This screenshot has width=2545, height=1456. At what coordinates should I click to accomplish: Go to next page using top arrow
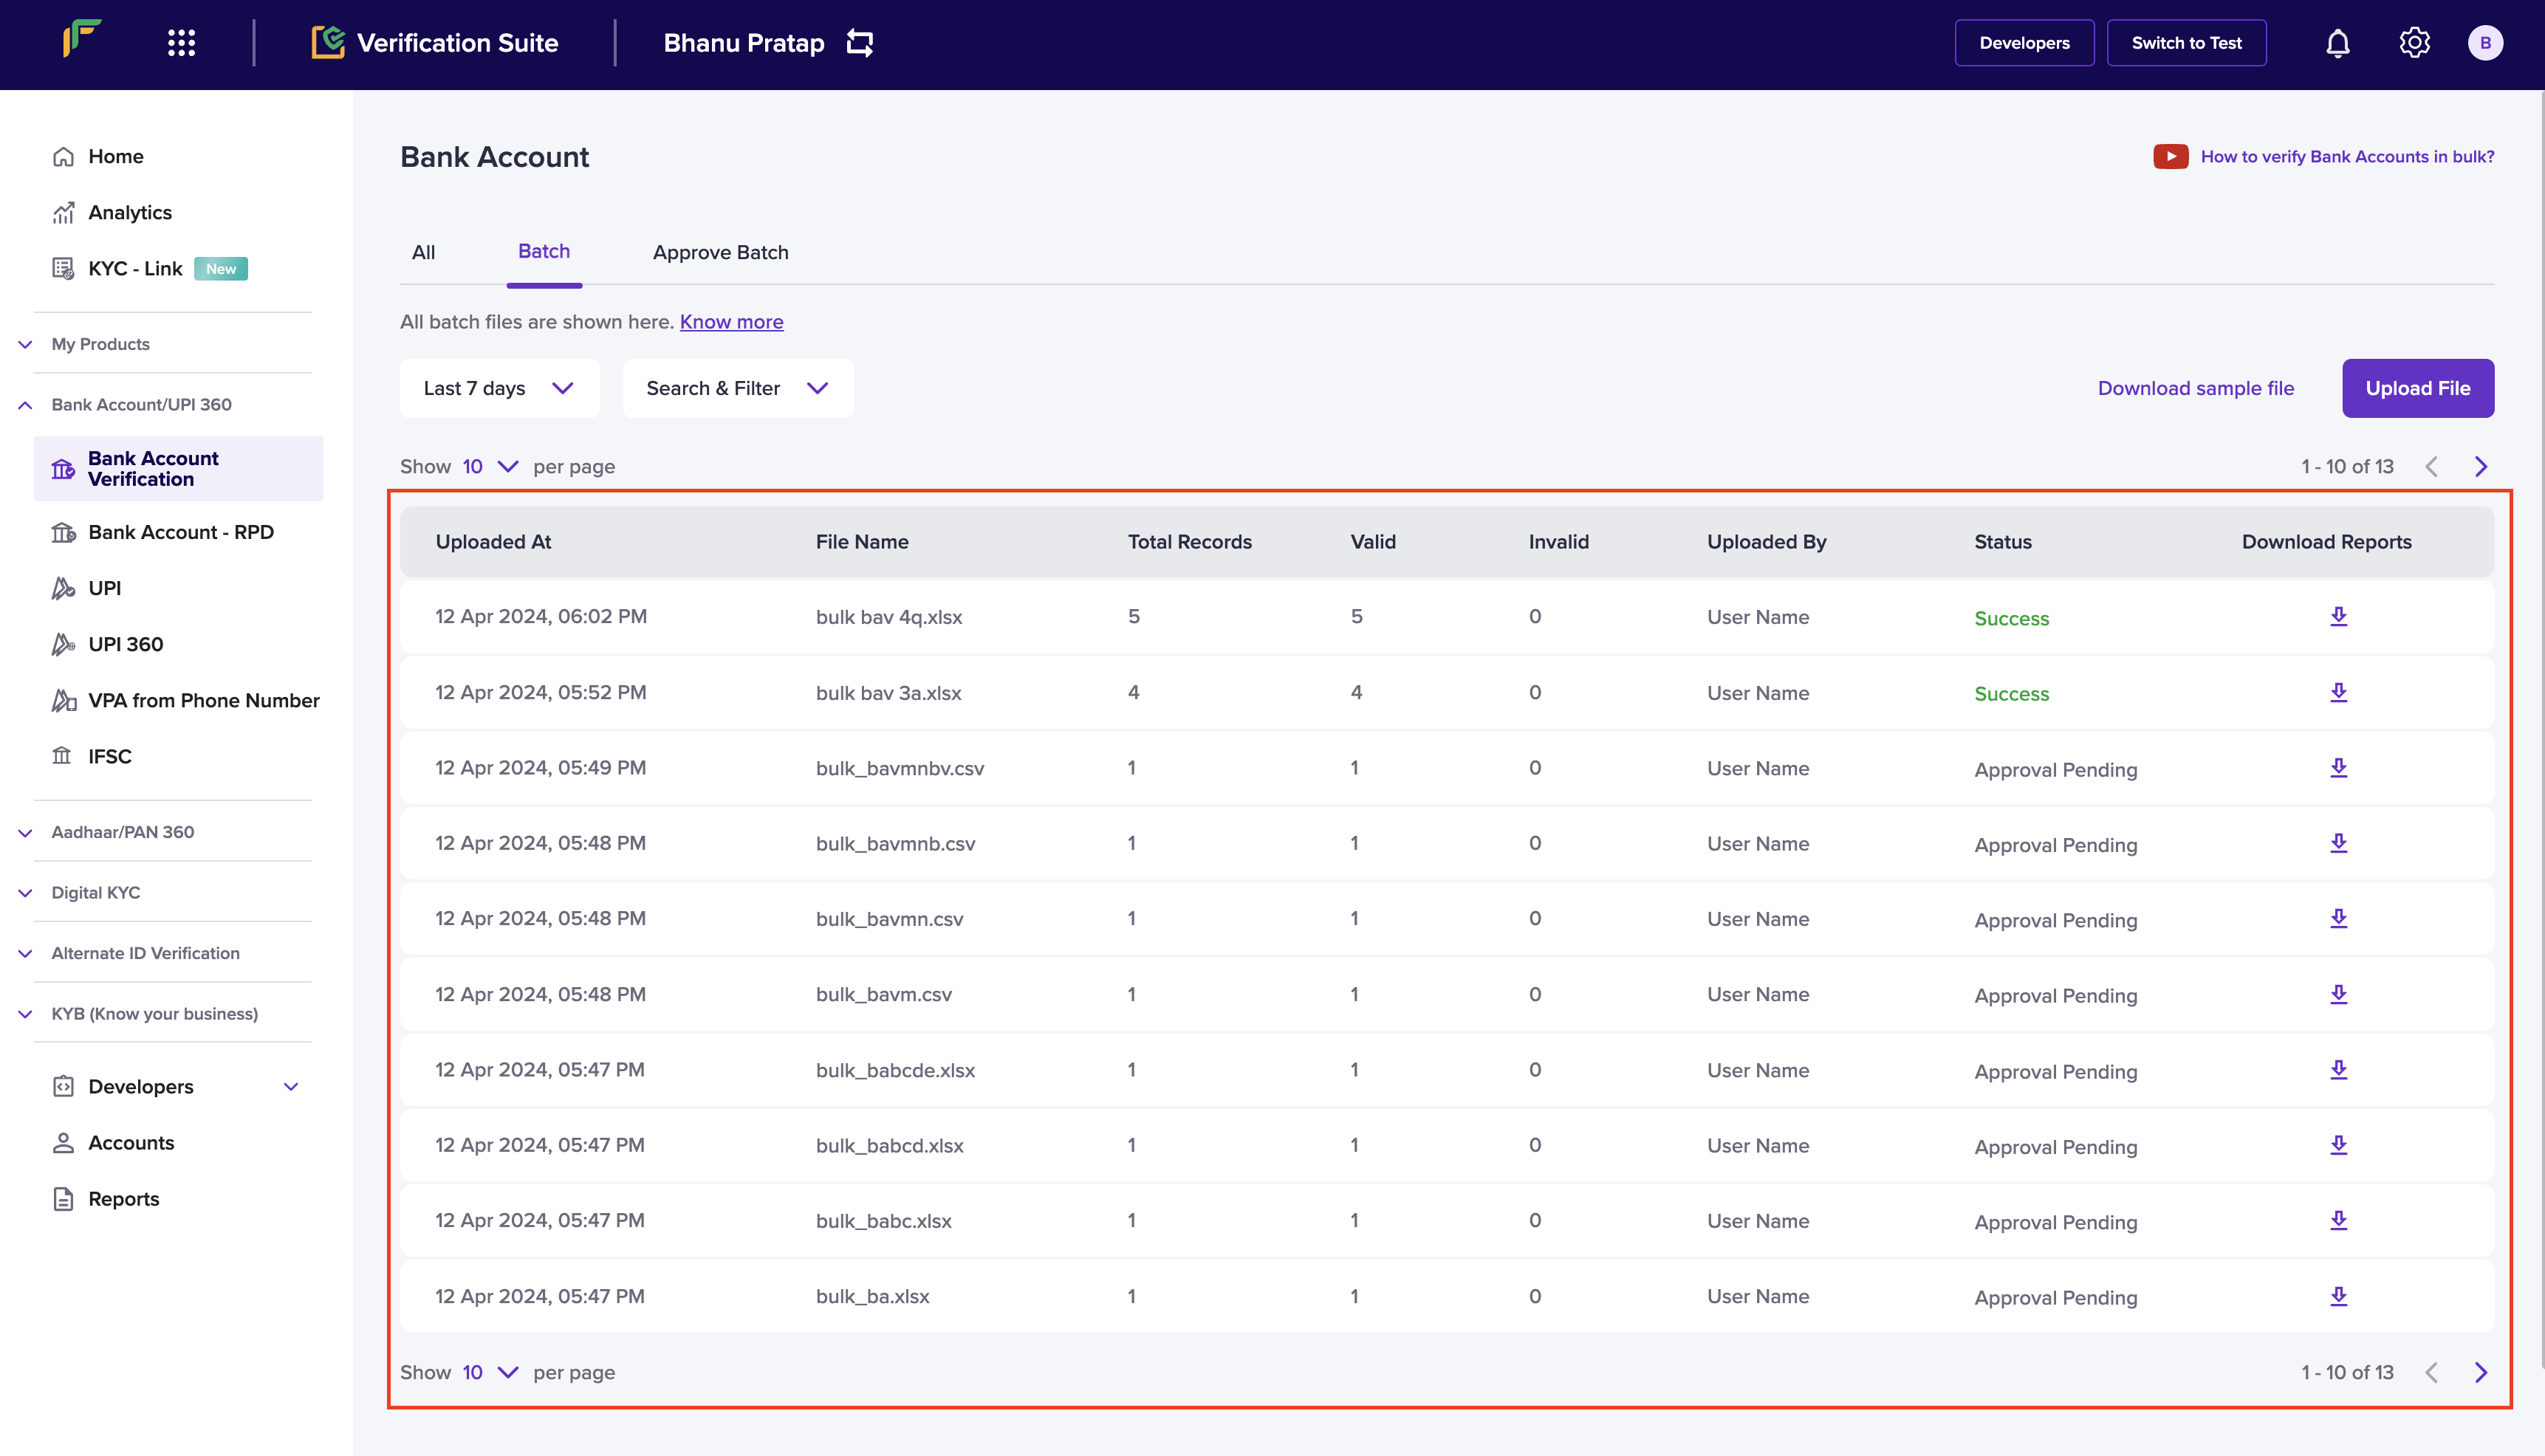[2481, 466]
